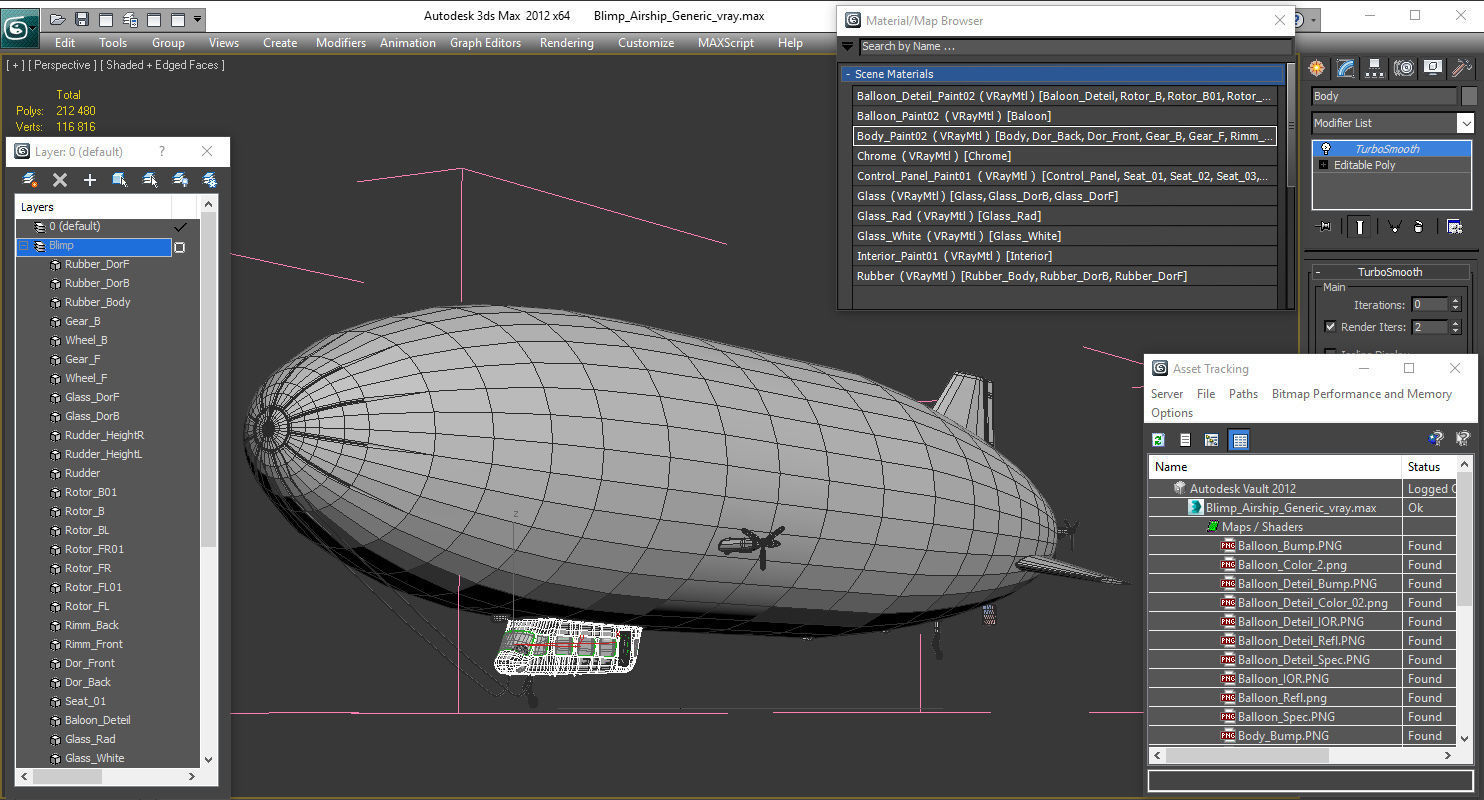This screenshot has width=1484, height=800.
Task: Click the viewport [+] general menu label
Action: pos(15,65)
